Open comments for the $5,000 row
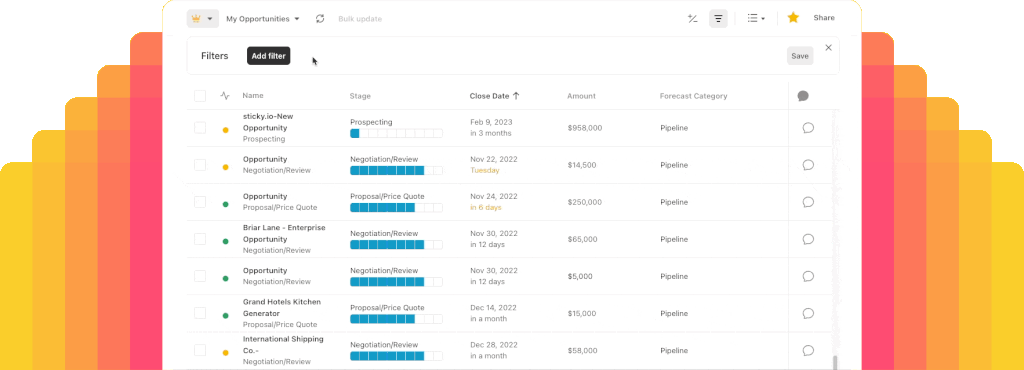 (x=808, y=276)
